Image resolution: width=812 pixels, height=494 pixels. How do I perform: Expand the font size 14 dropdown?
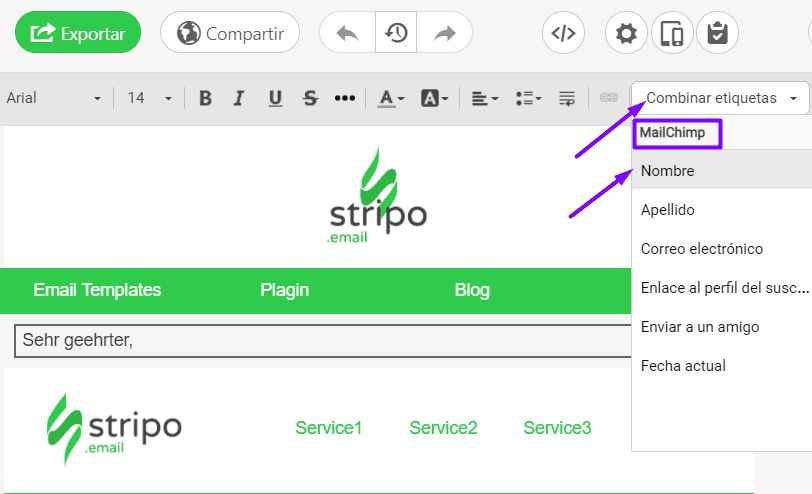pos(150,98)
